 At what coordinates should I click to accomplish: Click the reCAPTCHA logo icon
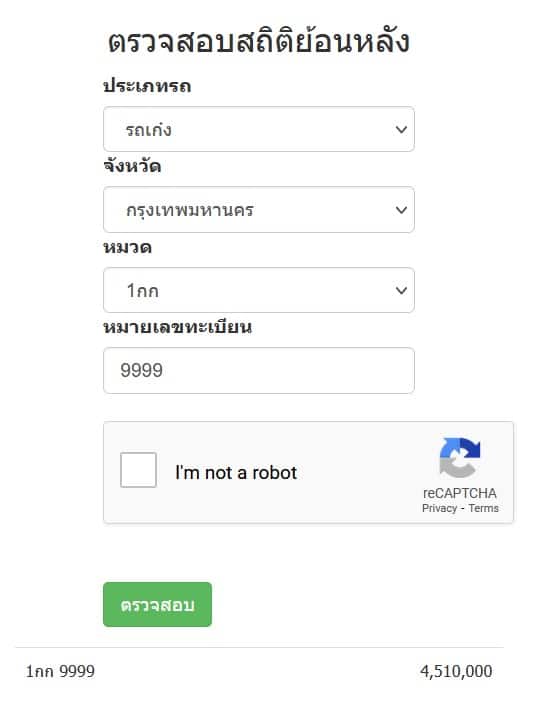click(x=459, y=457)
